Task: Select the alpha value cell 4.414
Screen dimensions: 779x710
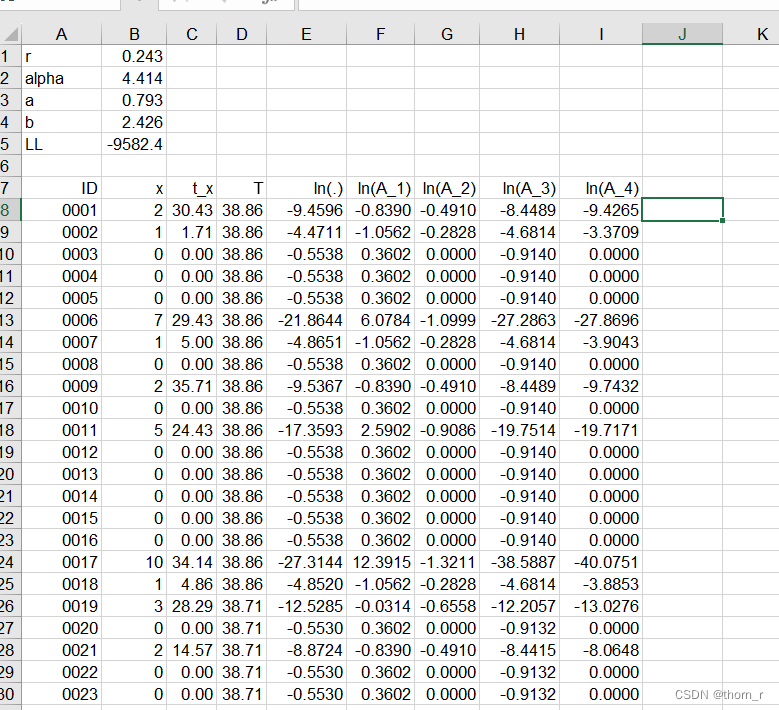Action: 134,78
